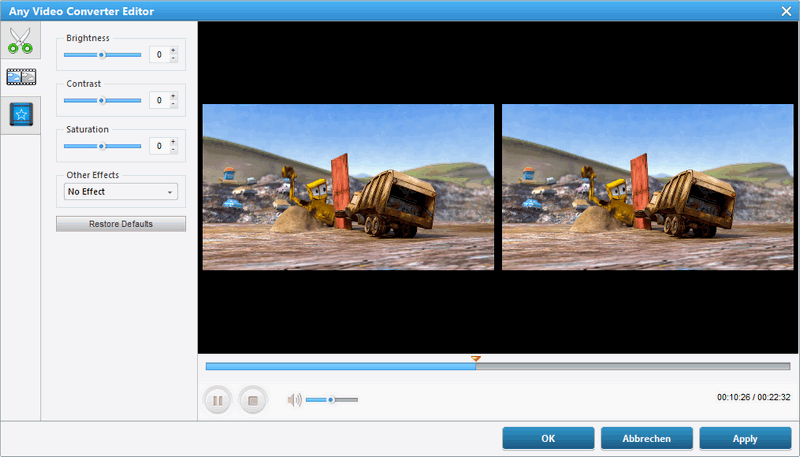Click the Contrast slider handle
The height and width of the screenshot is (457, 800).
click(102, 100)
